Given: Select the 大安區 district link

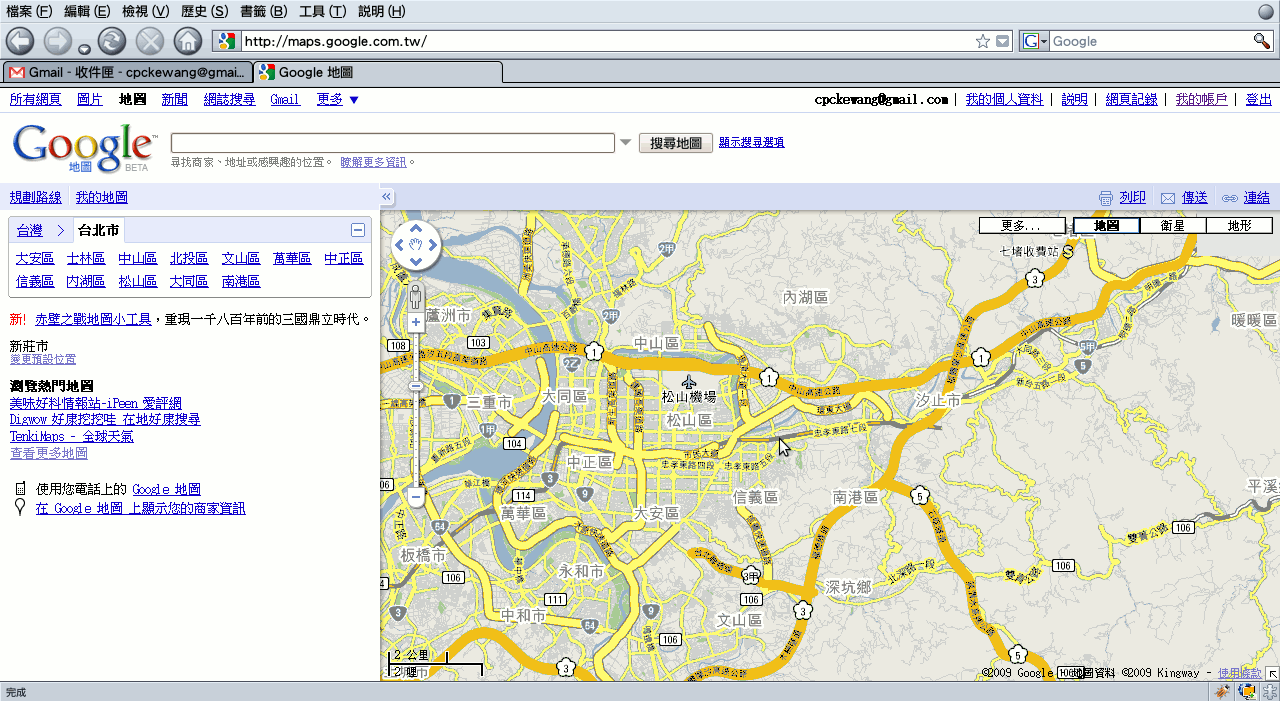Looking at the screenshot, I should pyautogui.click(x=35, y=258).
